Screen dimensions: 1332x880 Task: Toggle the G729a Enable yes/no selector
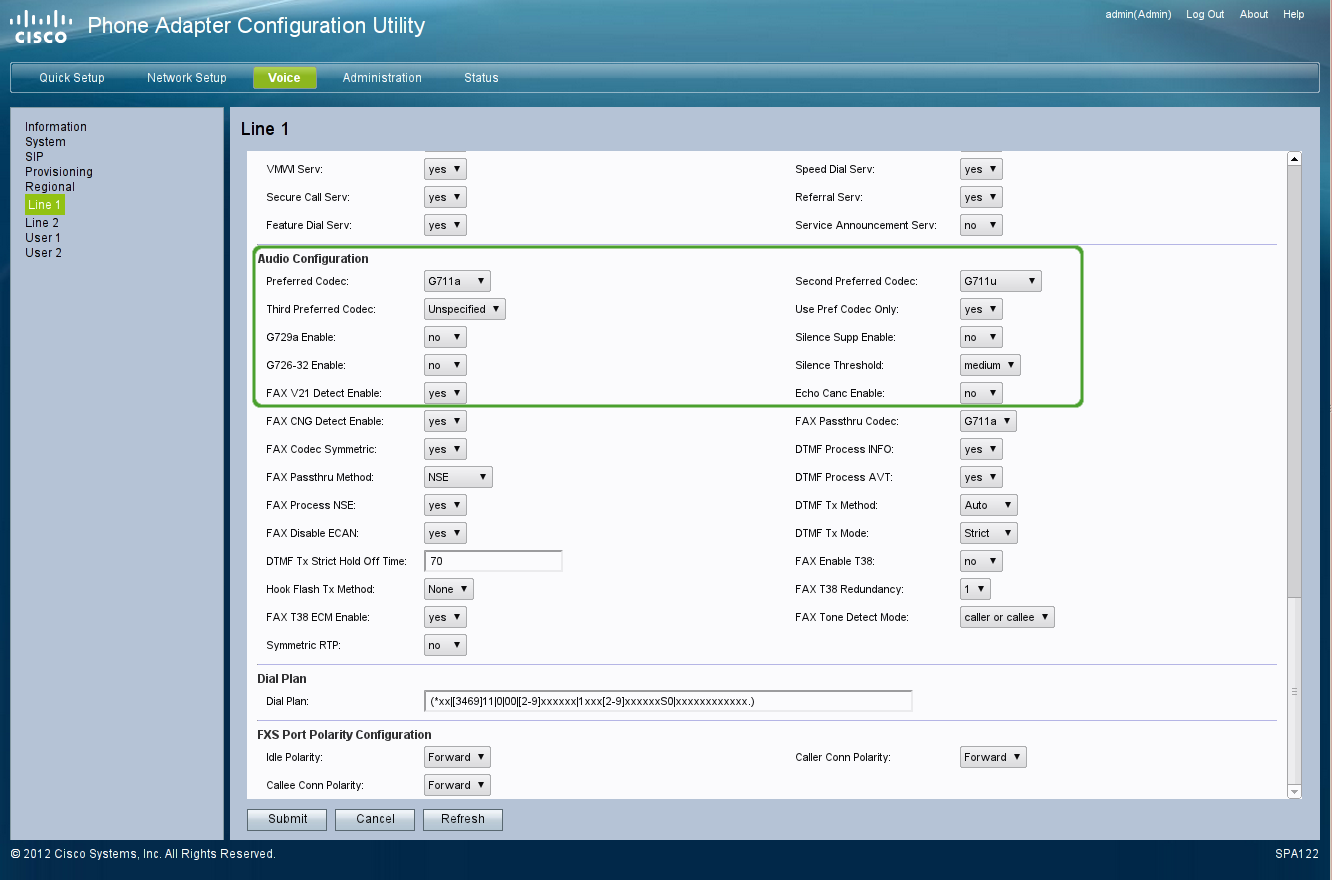445,337
